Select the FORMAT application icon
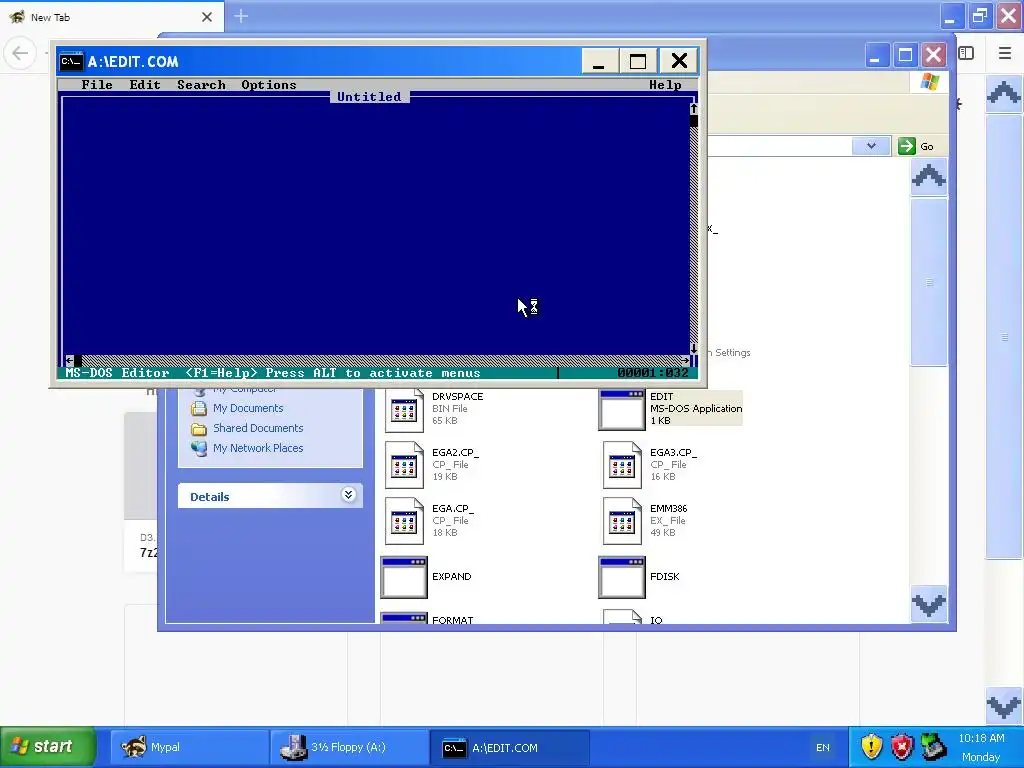The image size is (1024, 768). click(404, 618)
